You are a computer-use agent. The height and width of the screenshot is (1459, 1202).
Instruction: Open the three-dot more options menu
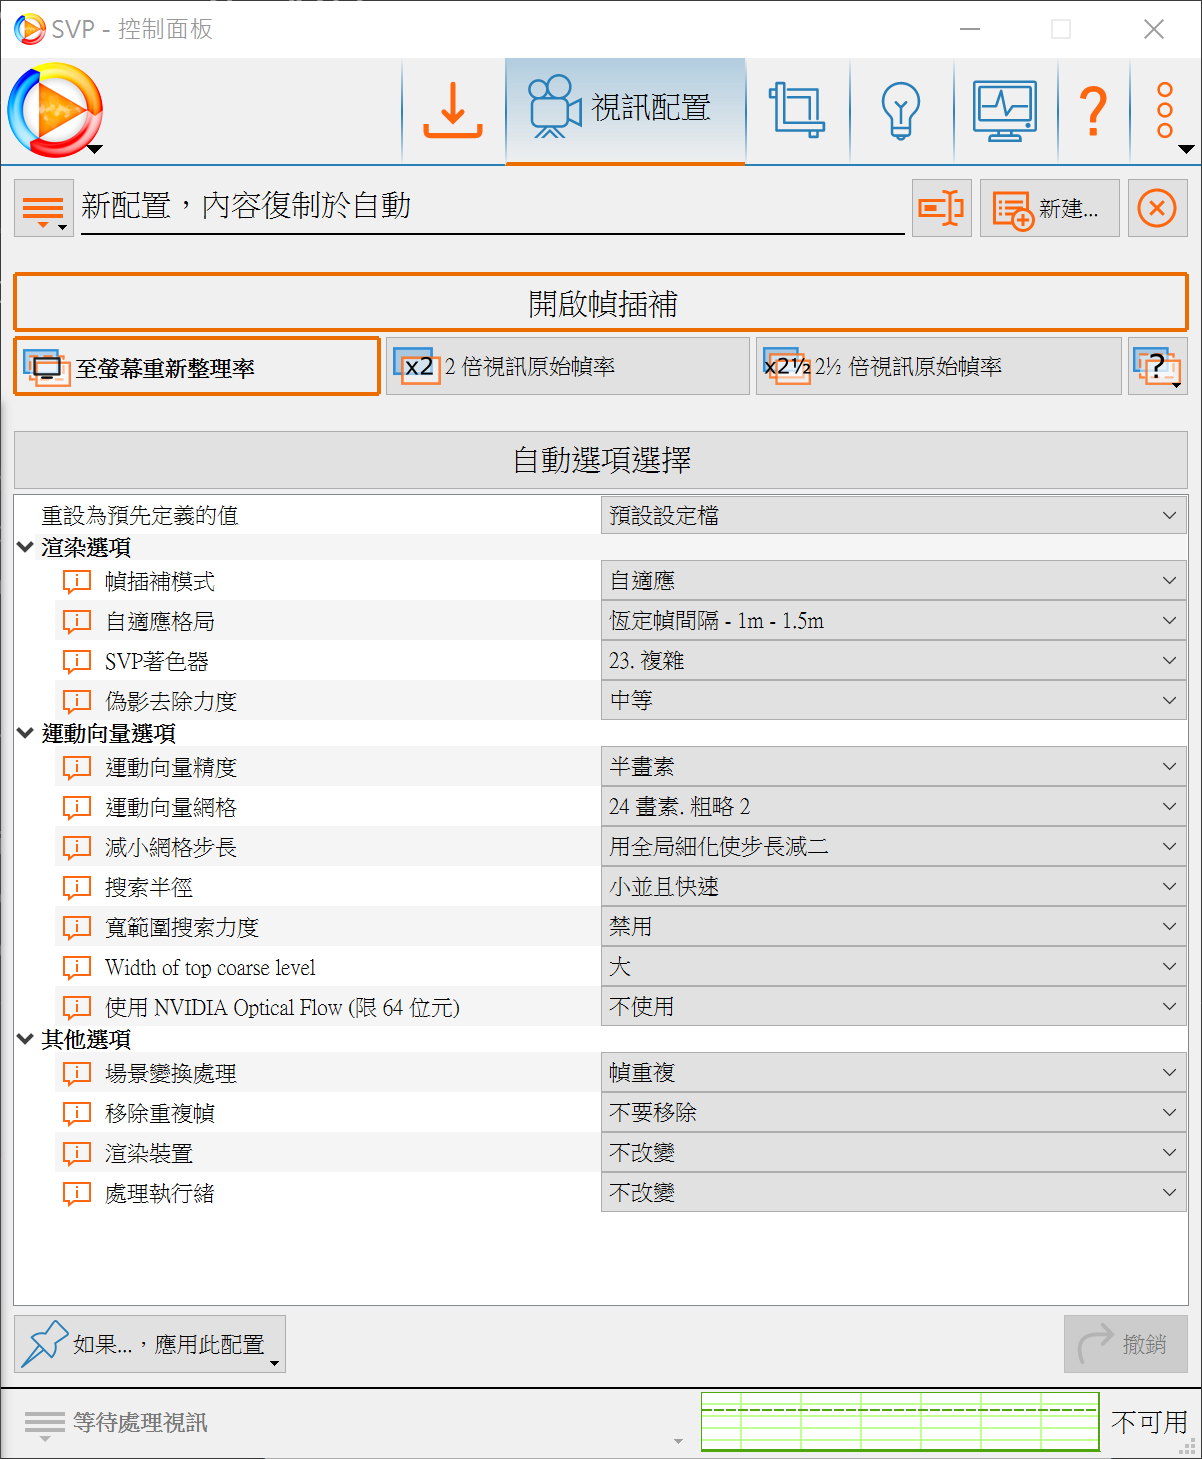[x=1165, y=110]
